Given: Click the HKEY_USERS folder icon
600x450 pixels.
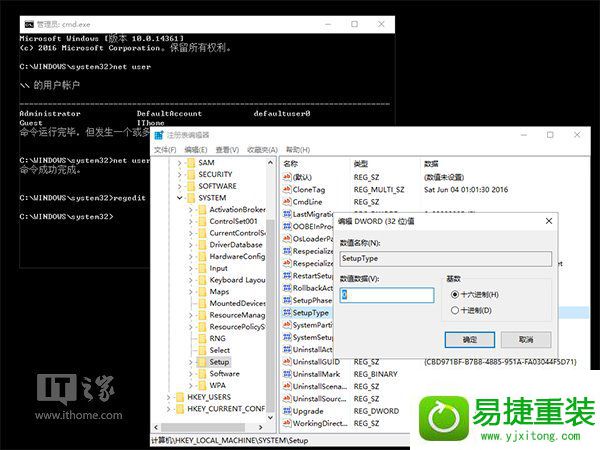Looking at the screenshot, I should click(180, 397).
